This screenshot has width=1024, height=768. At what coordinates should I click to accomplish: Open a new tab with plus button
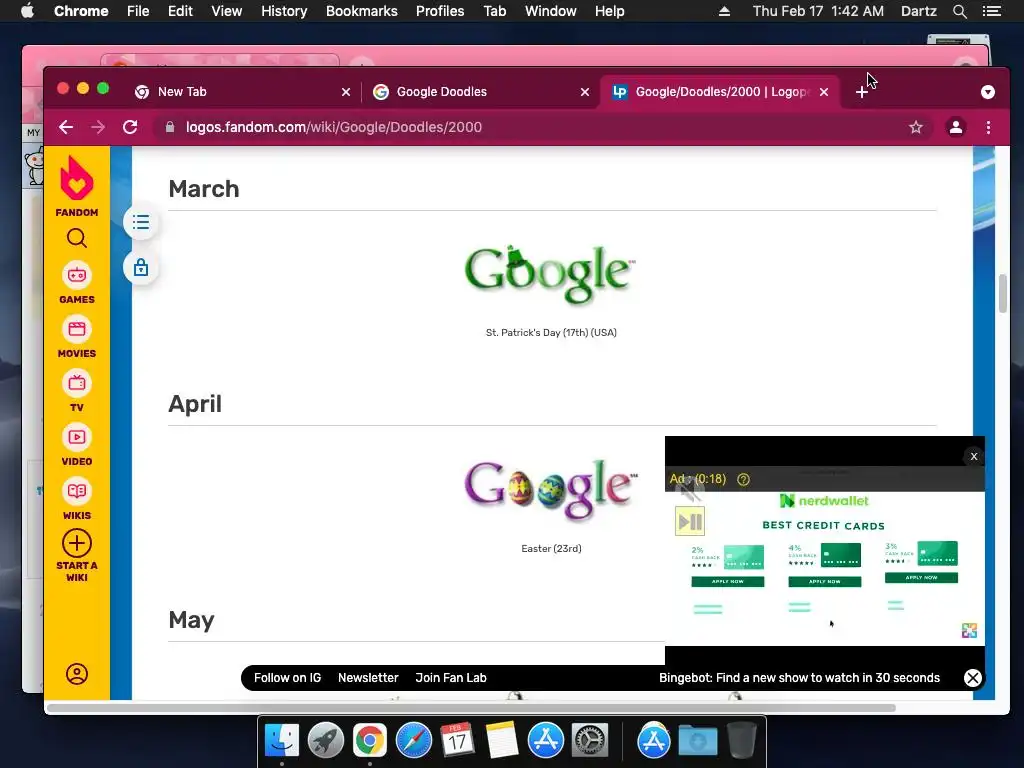862,92
